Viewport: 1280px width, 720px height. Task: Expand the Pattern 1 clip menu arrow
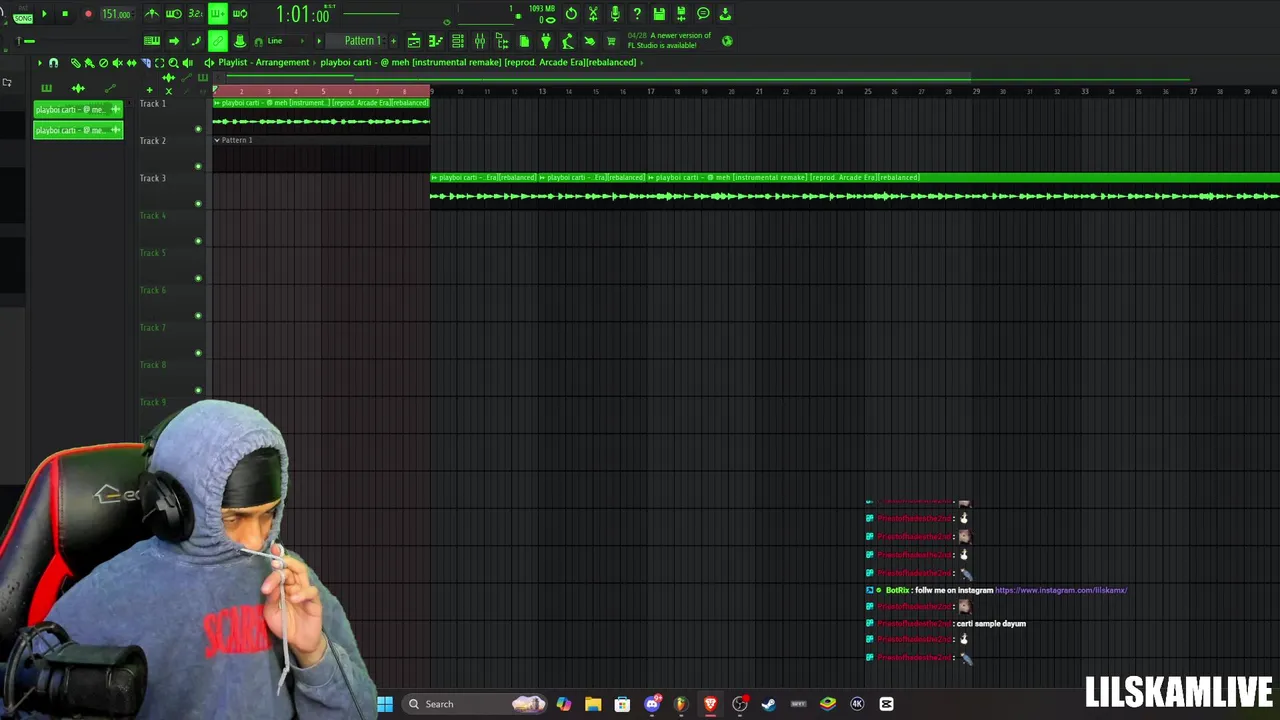click(217, 140)
